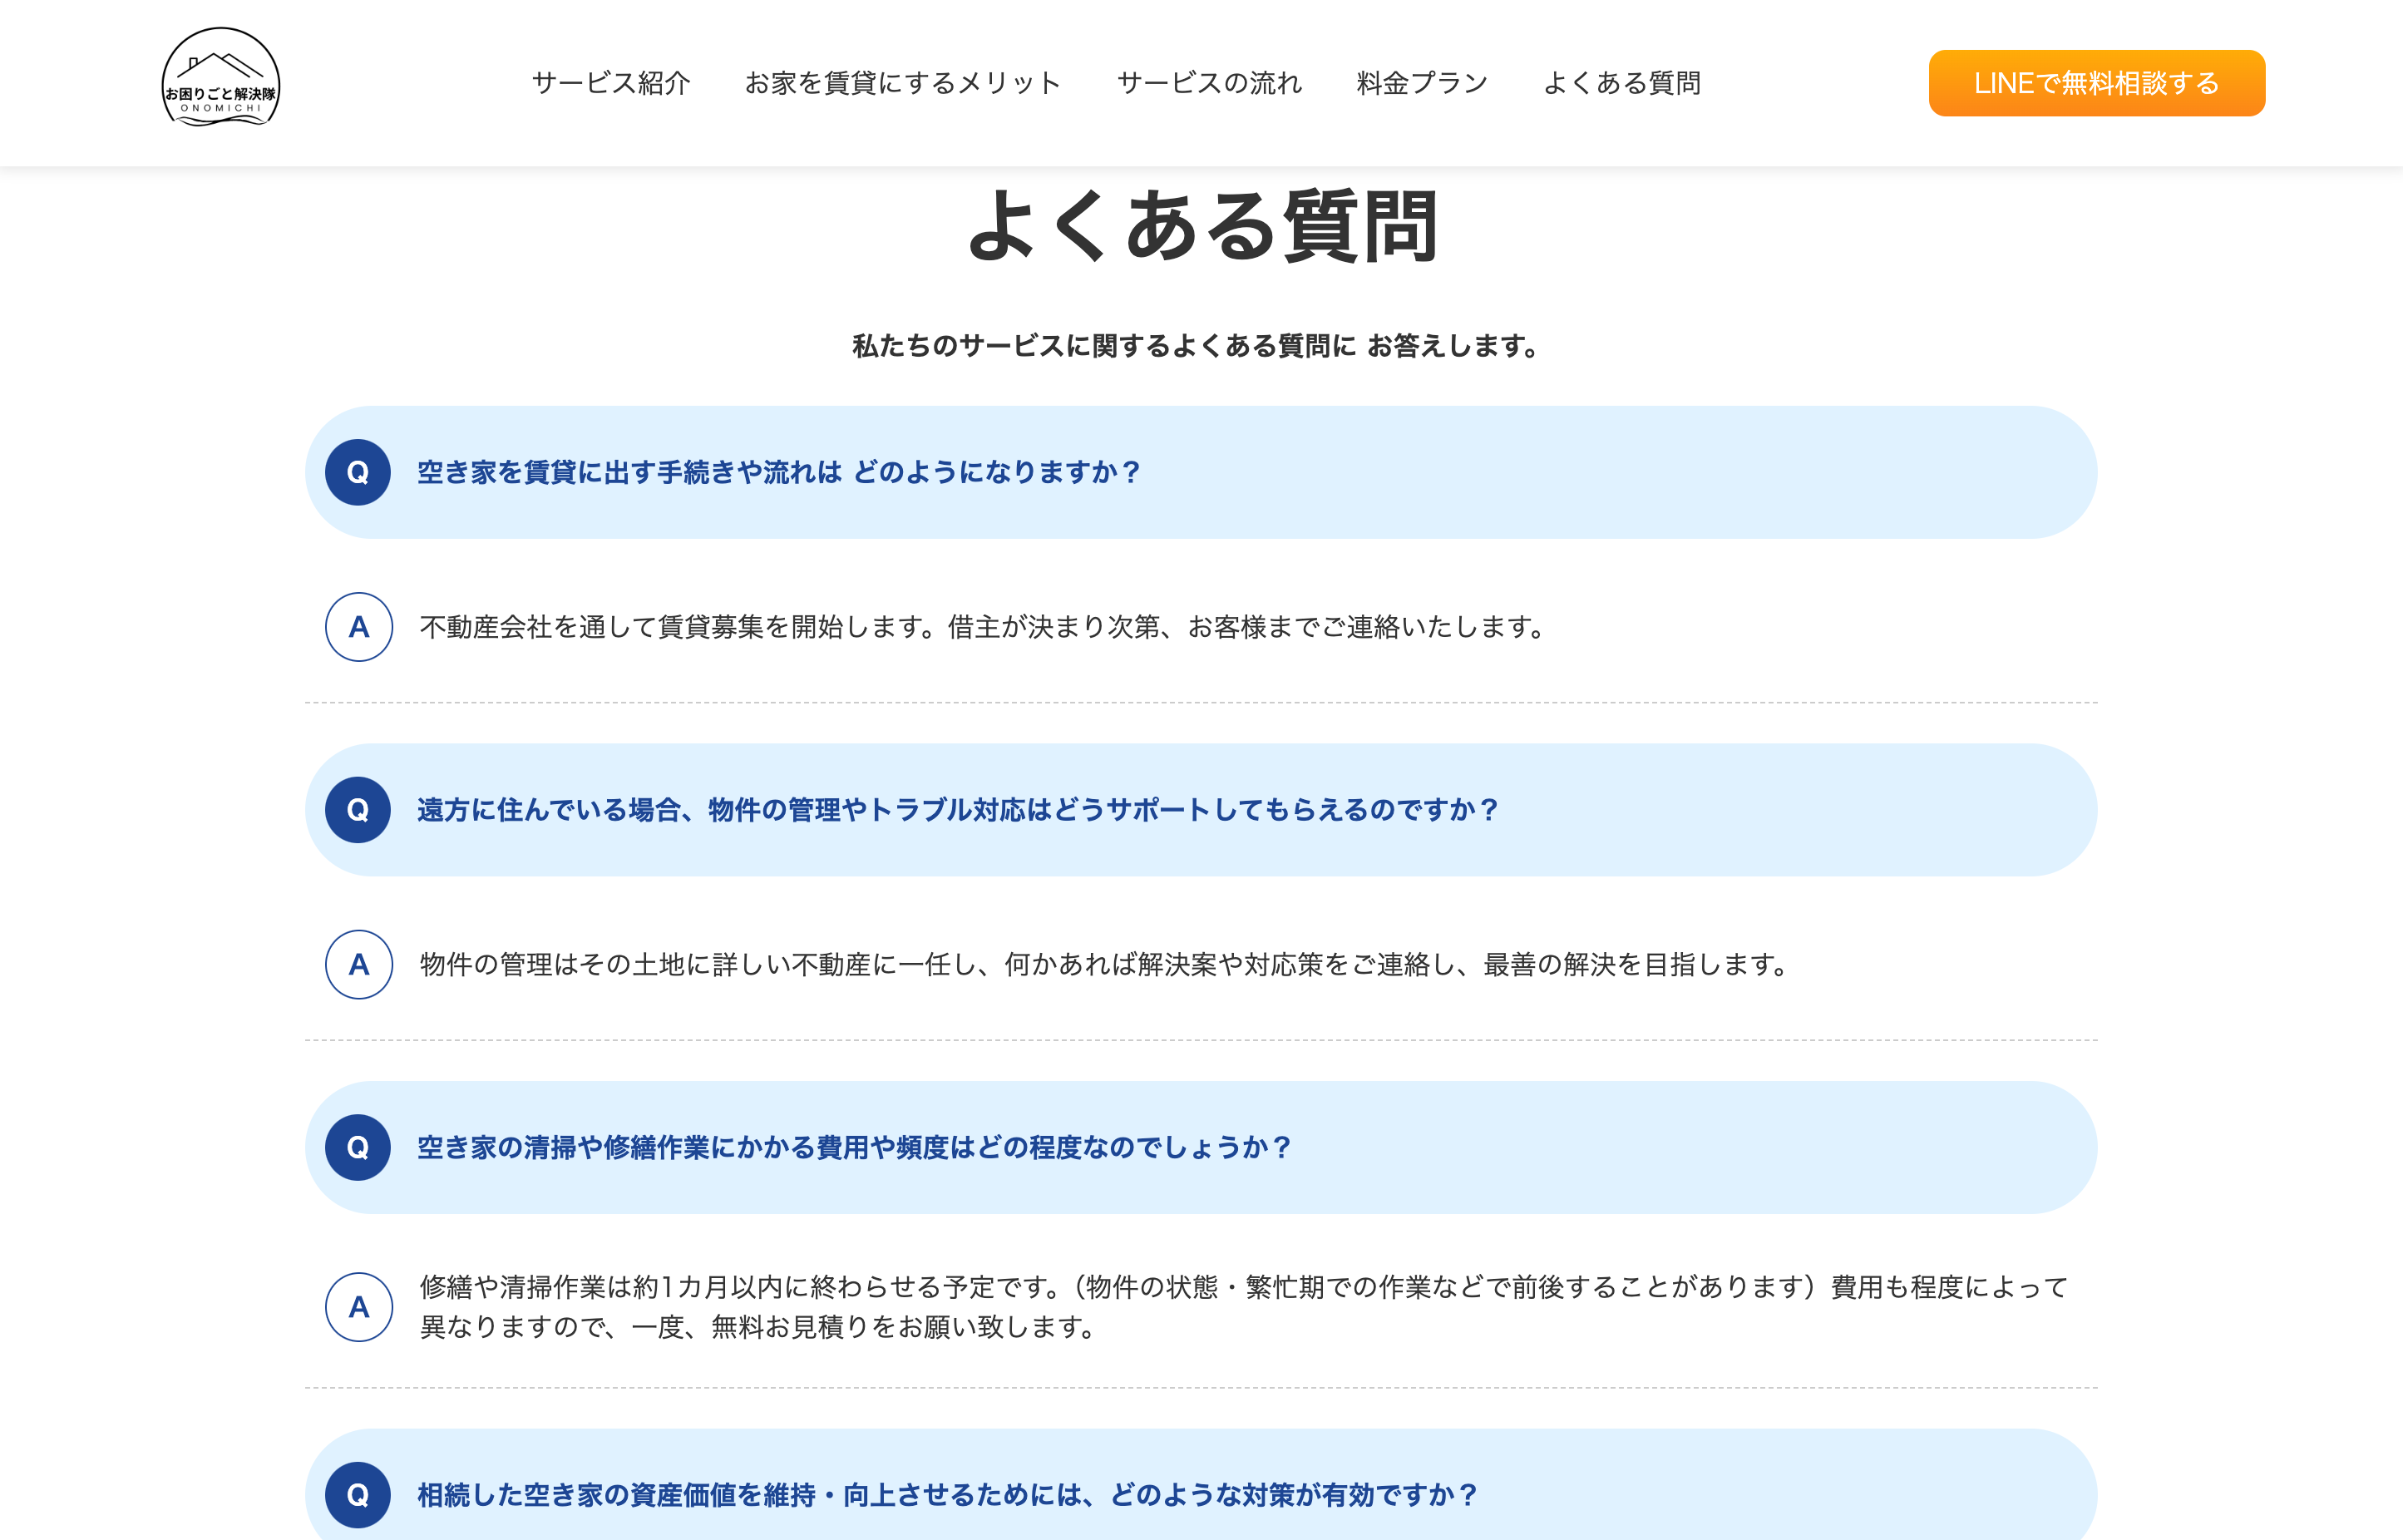This screenshot has height=1540, width=2403.
Task: Click answer text 修繕や清掃作業は約1カ月以内
Action: tap(1244, 1307)
